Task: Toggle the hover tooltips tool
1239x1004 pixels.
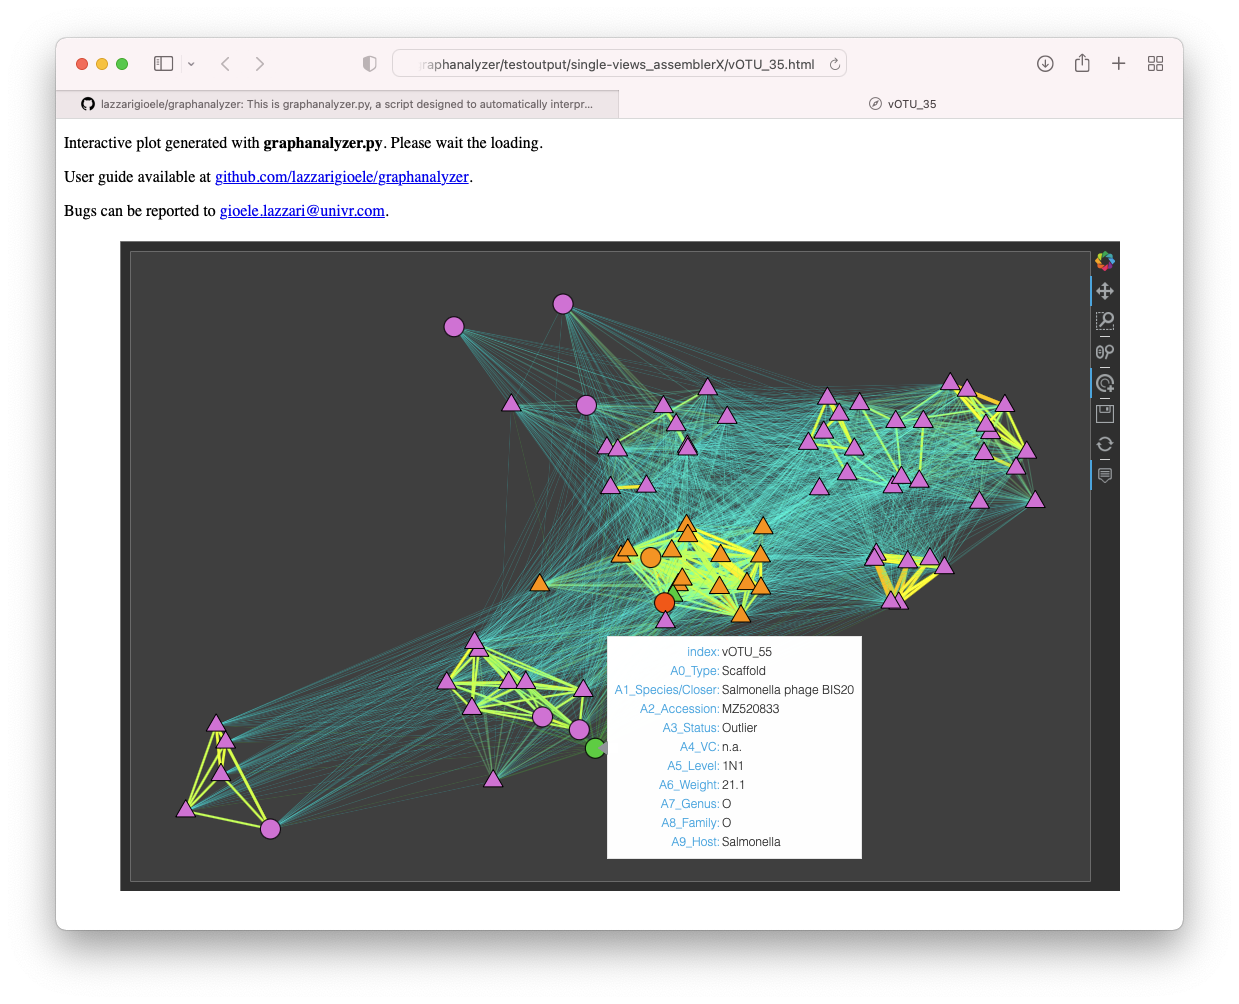Action: coord(1104,475)
